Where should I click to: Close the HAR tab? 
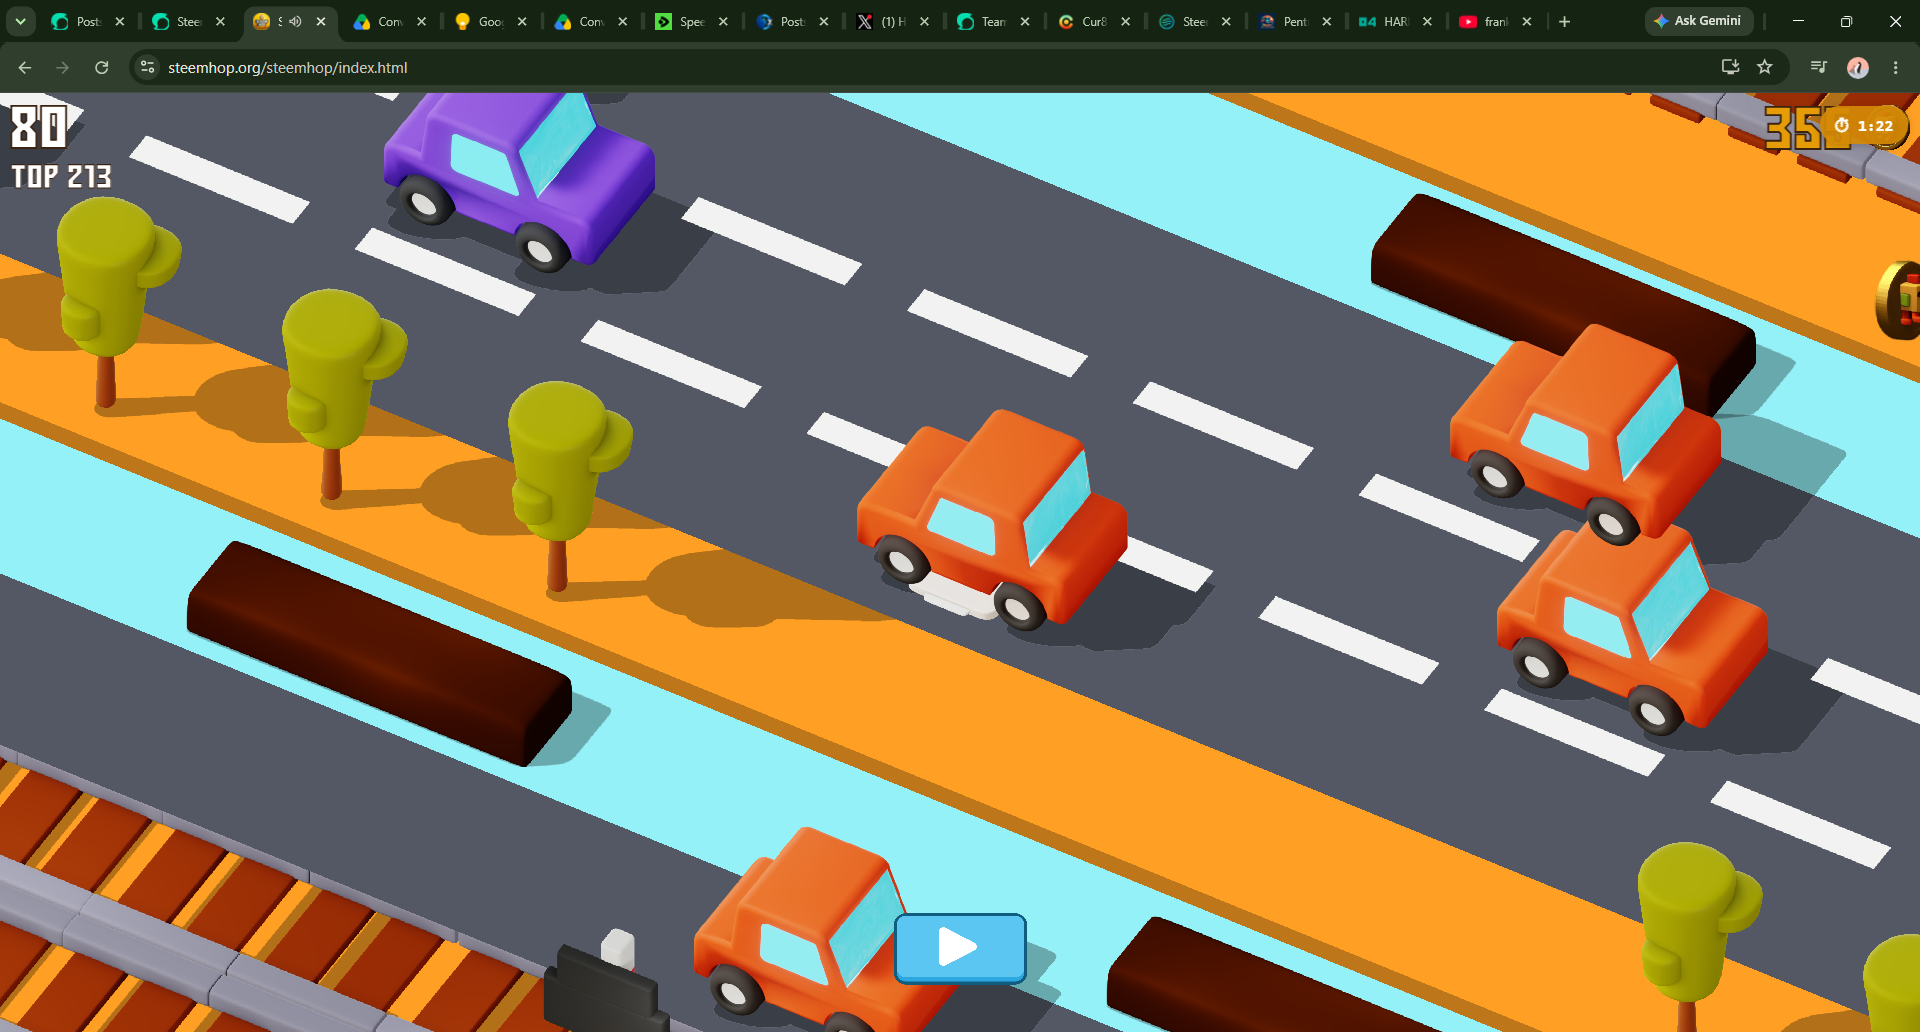coord(1427,21)
